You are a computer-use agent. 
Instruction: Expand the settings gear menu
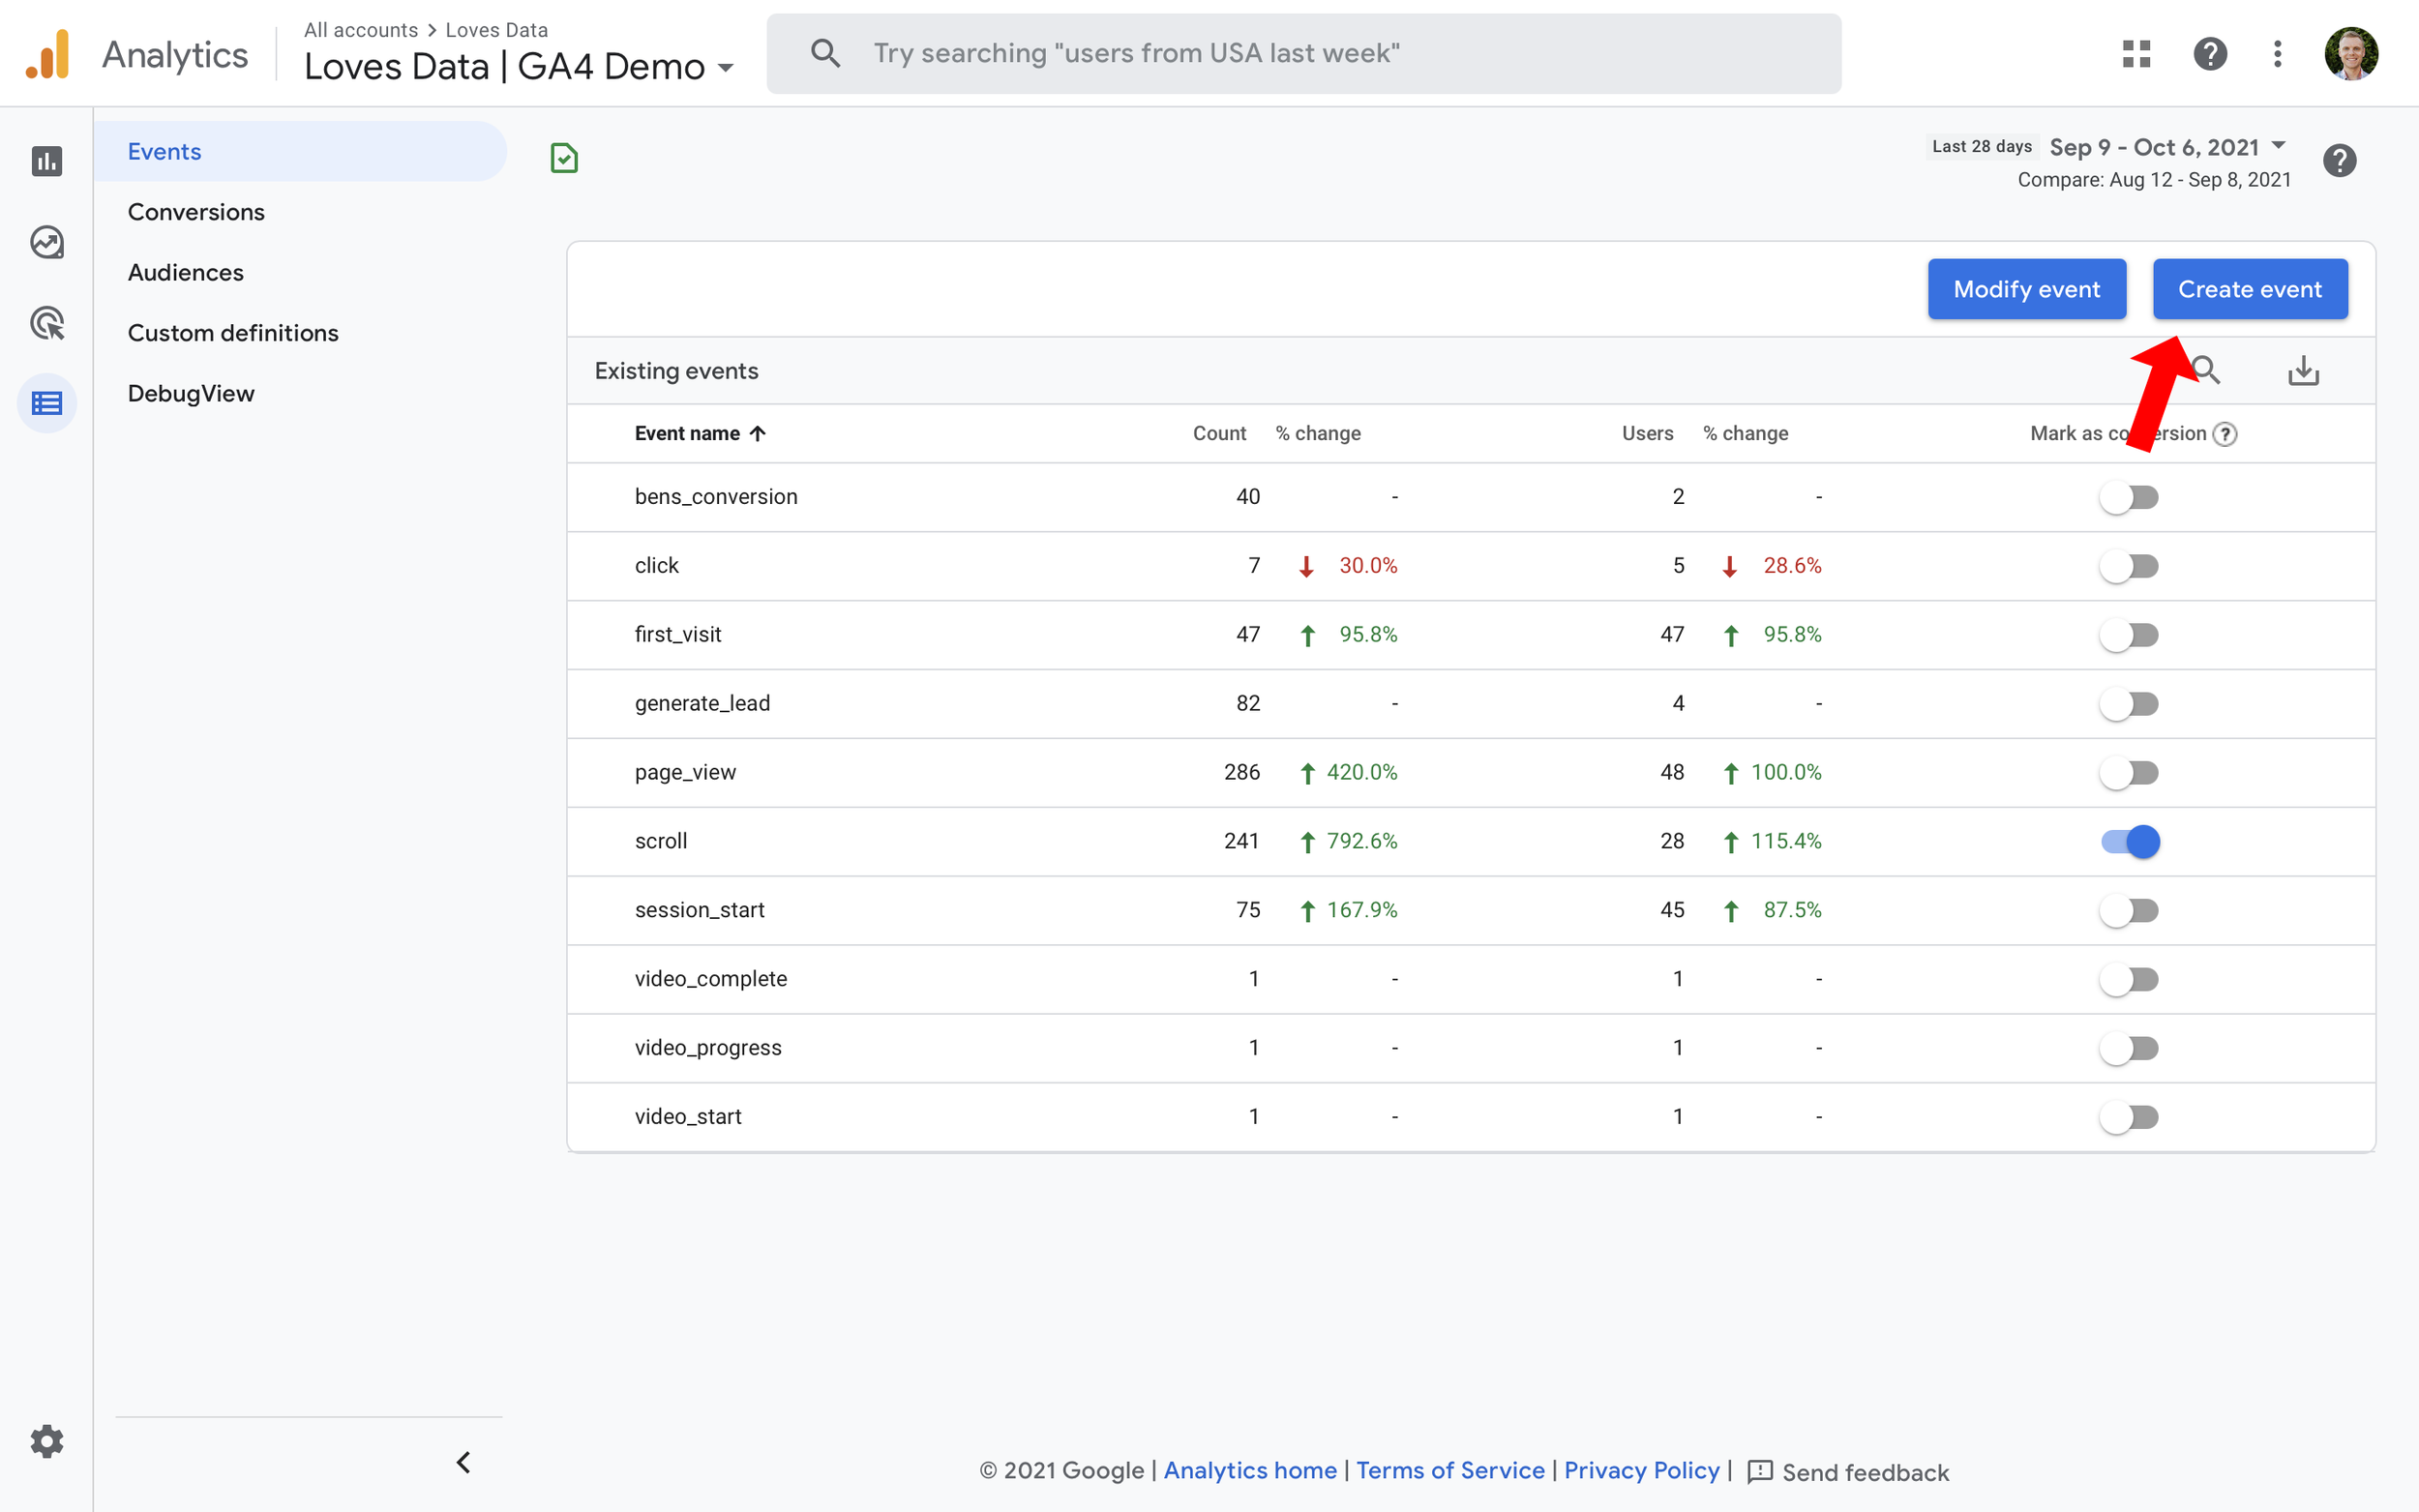coord(45,1440)
